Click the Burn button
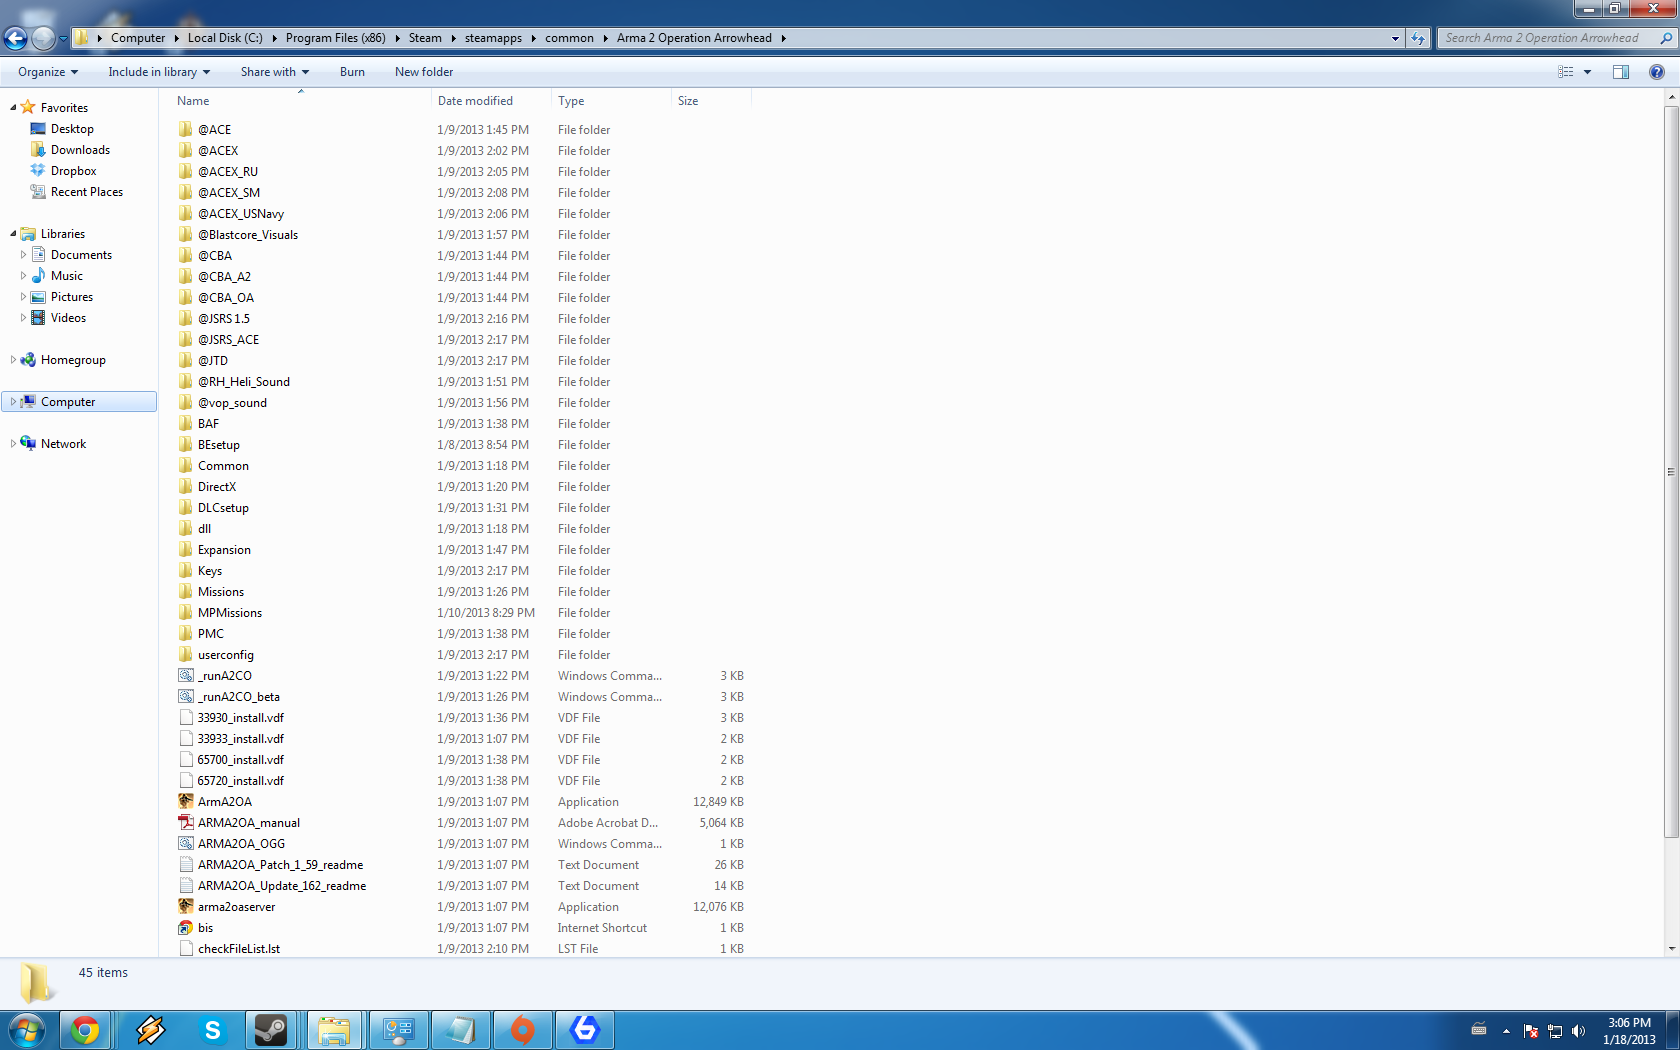 tap(352, 72)
